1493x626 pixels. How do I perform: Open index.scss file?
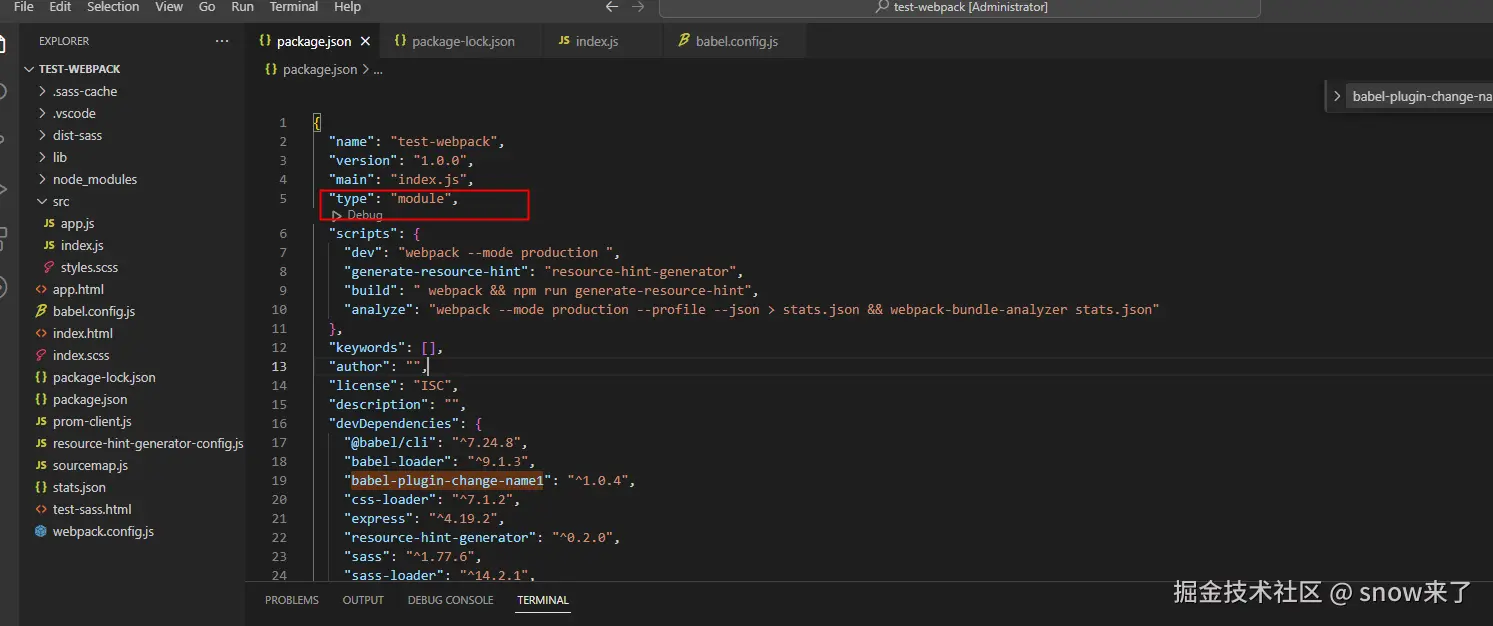tap(134, 355)
